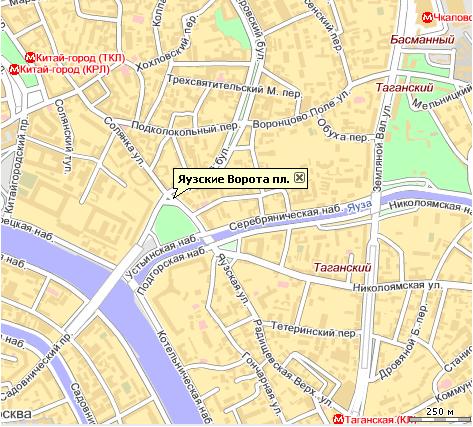Viewport: 473px width, 427px height.
Task: Click the Басманный district label
Action: pyautogui.click(x=422, y=40)
